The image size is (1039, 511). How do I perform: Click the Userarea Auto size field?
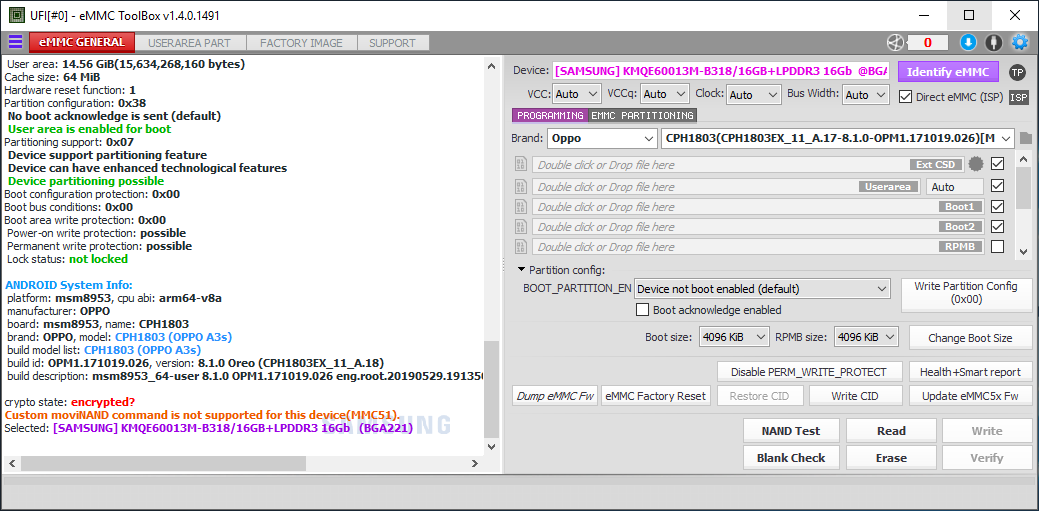955,187
